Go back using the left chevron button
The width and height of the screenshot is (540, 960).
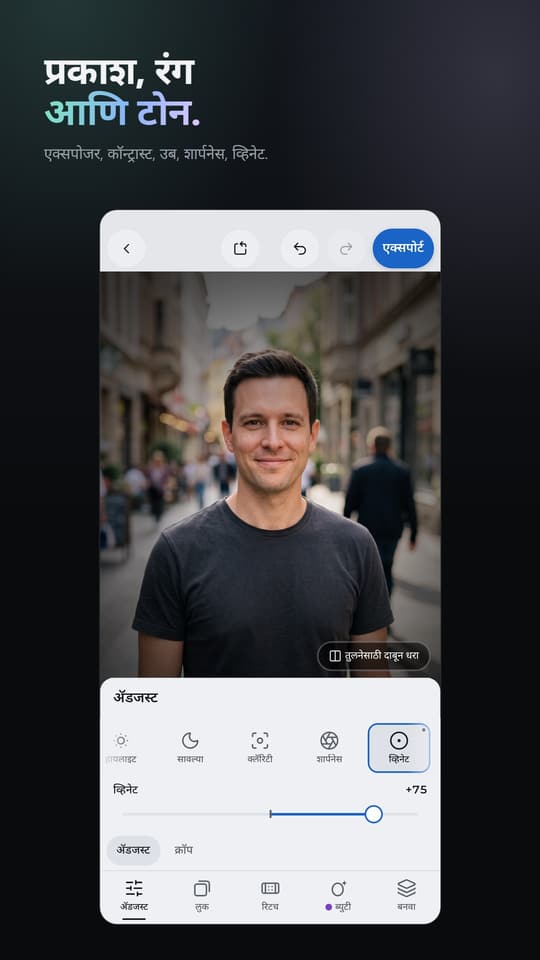point(127,249)
